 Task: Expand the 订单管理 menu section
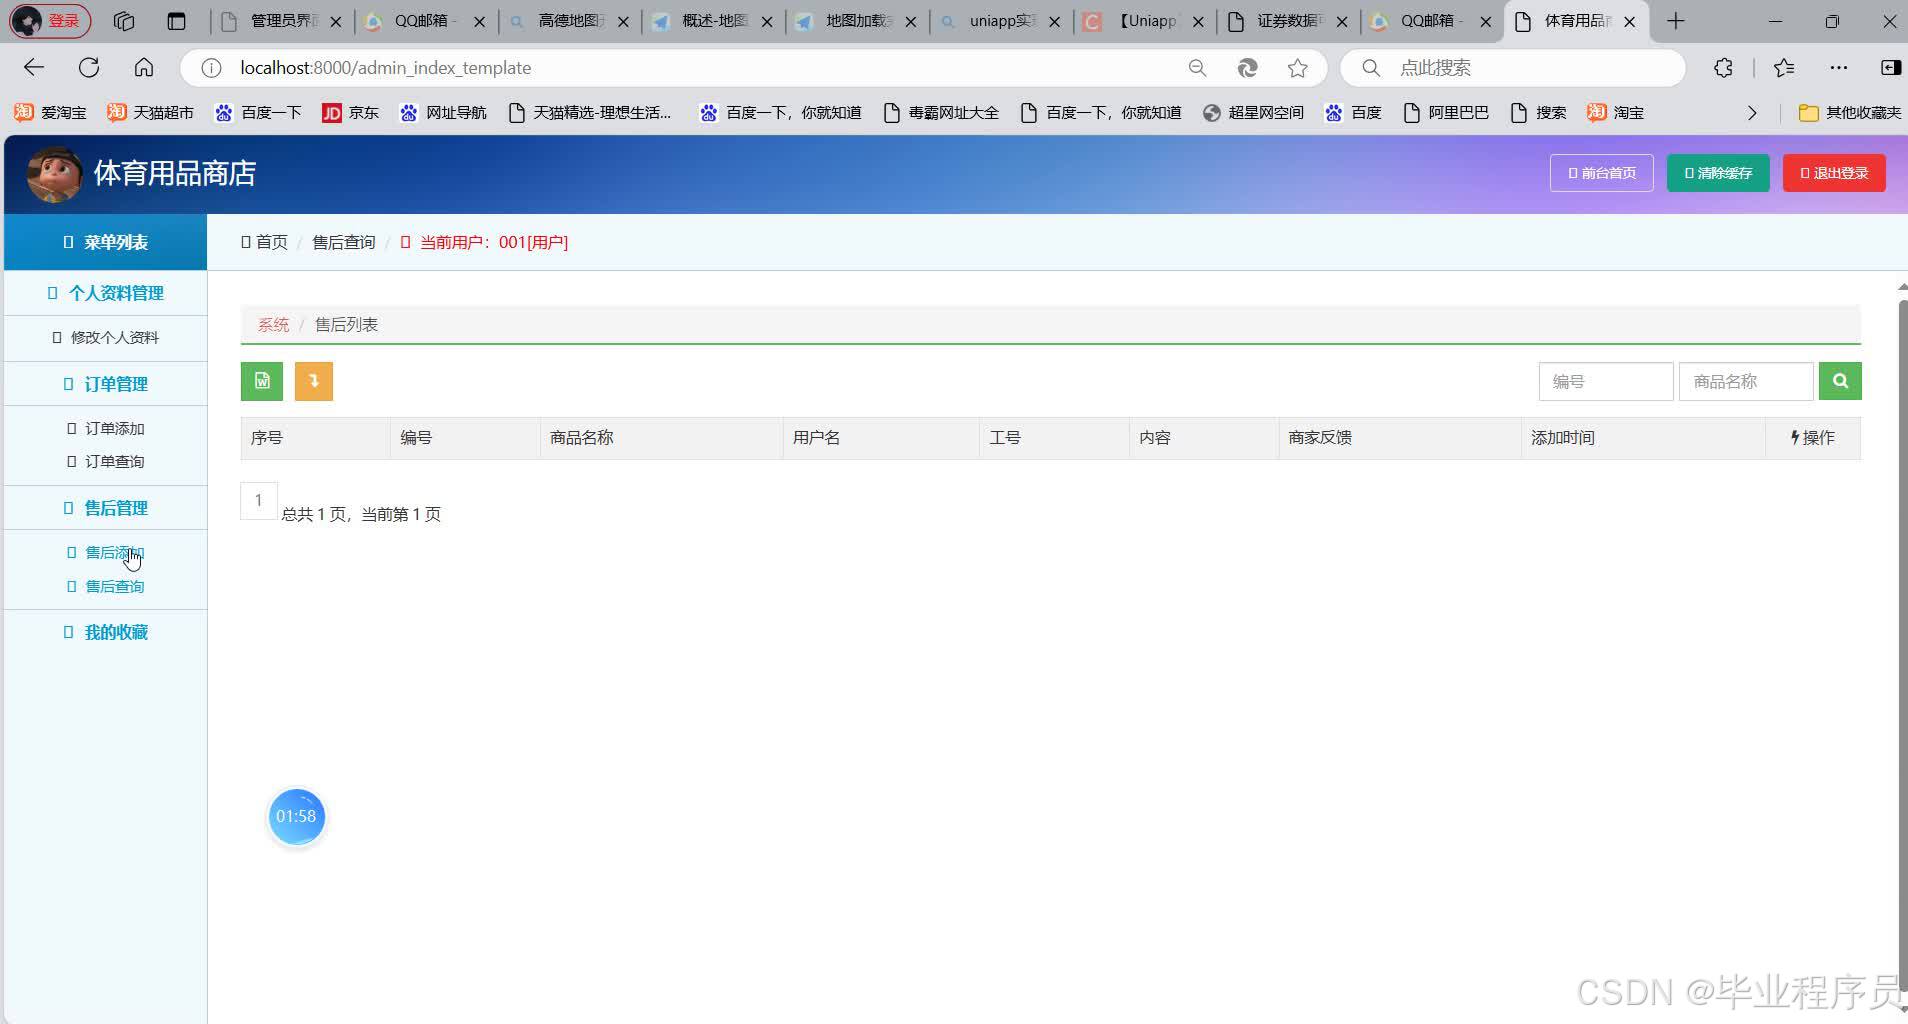pos(106,384)
